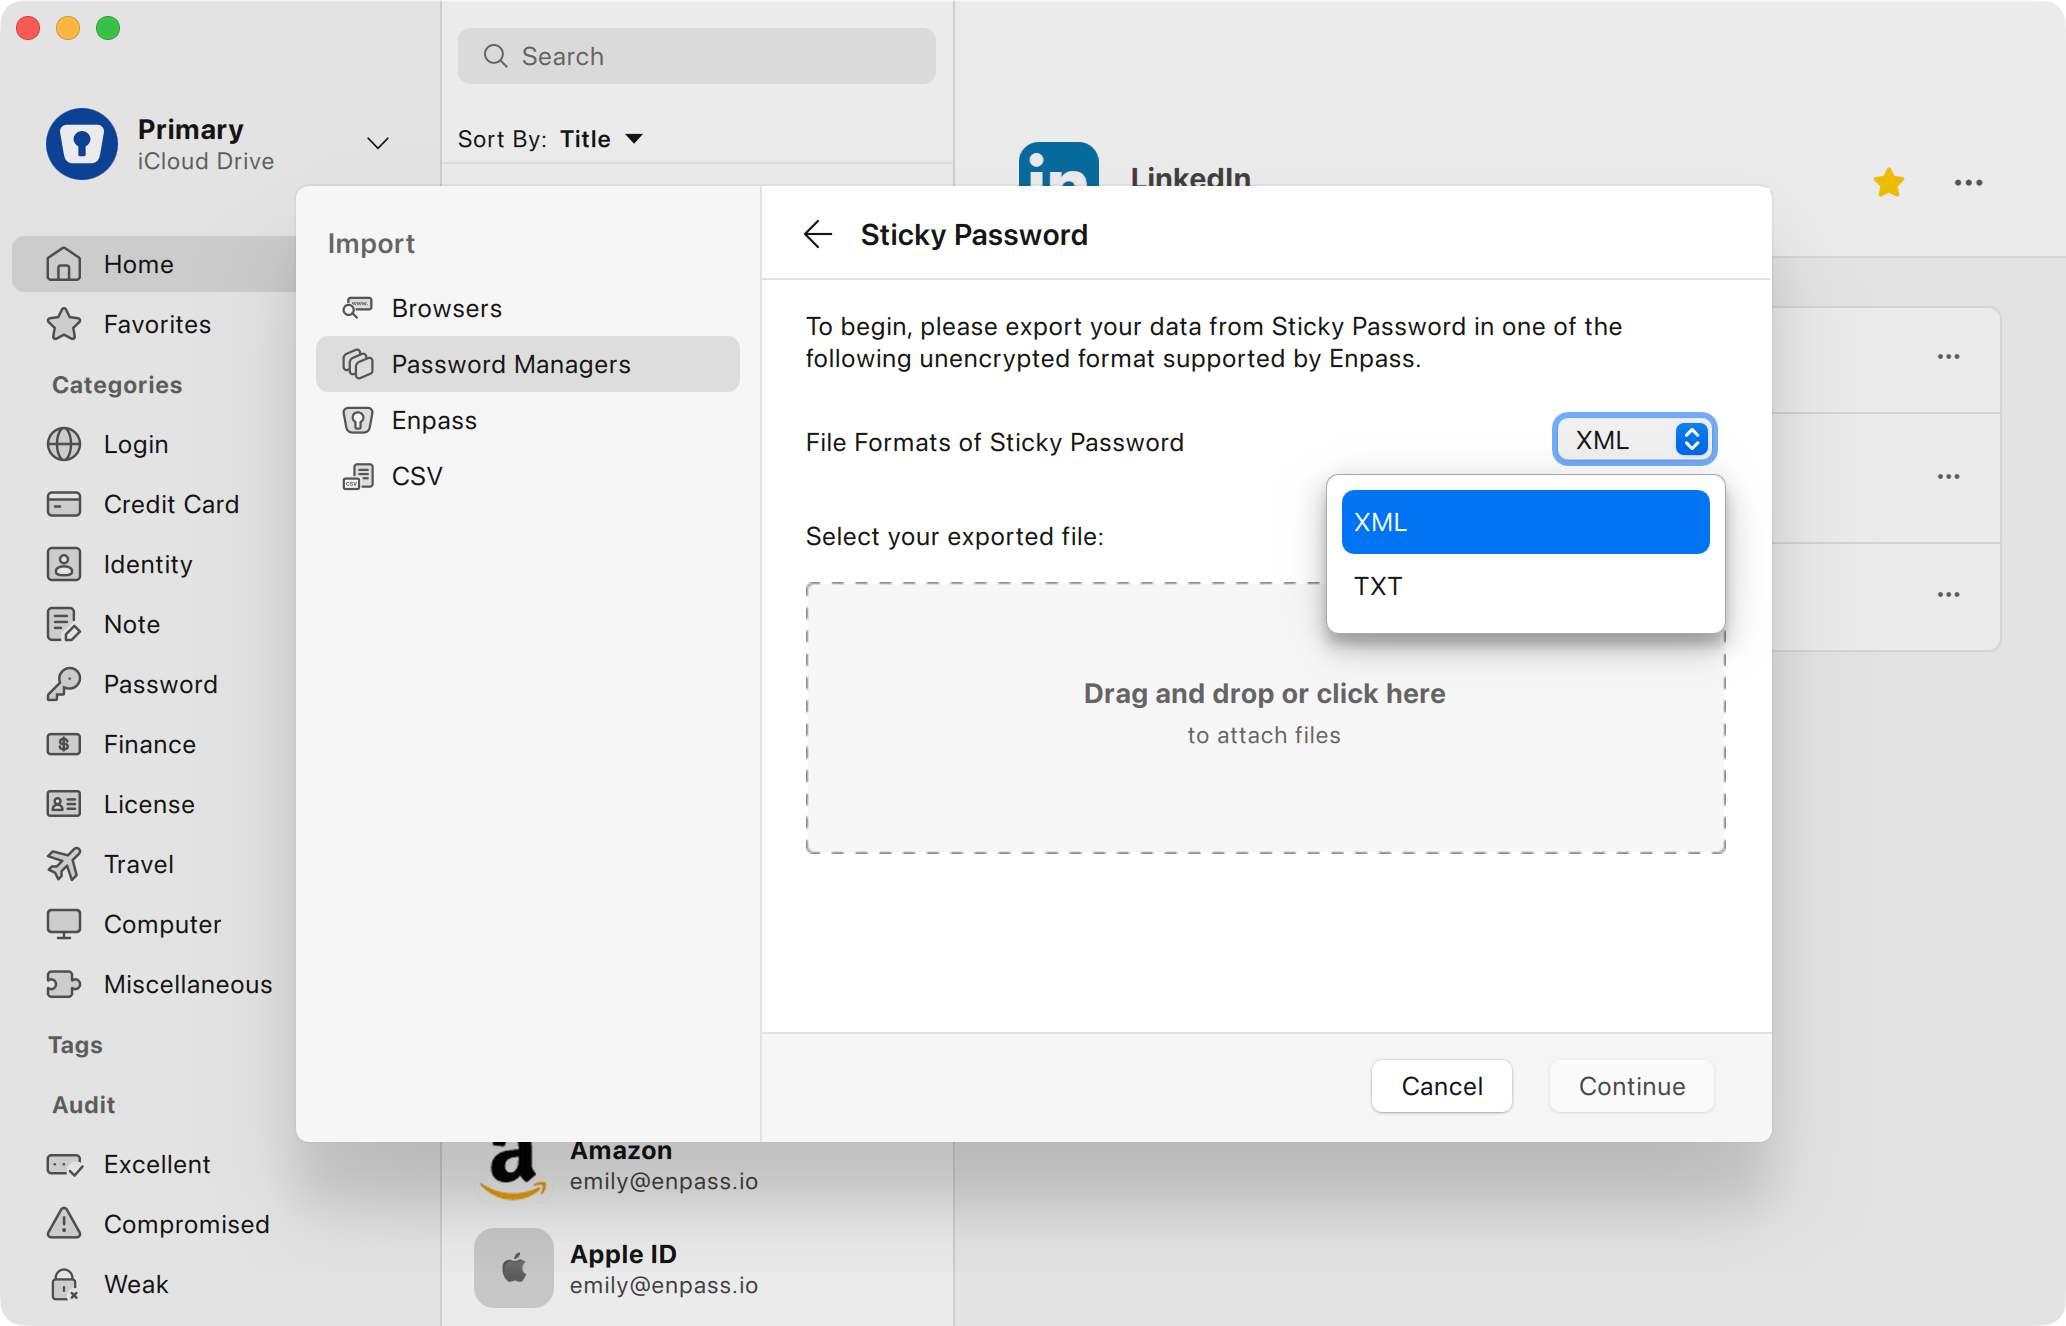Open the Apple ID item icon

click(x=514, y=1268)
